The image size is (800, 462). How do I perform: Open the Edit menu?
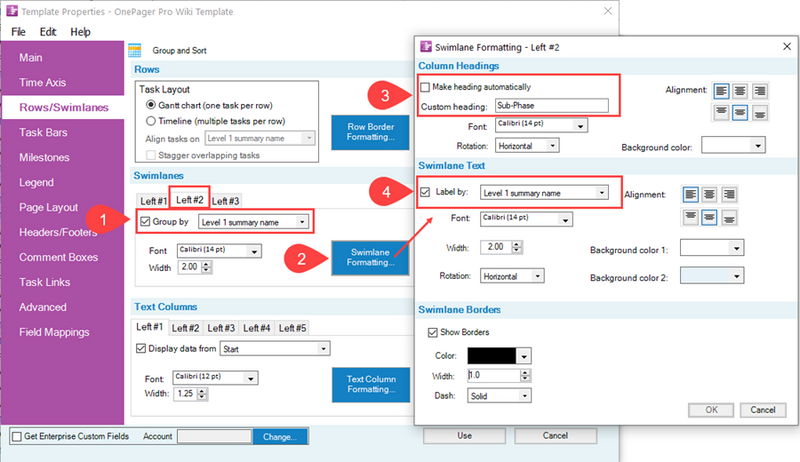coord(48,32)
